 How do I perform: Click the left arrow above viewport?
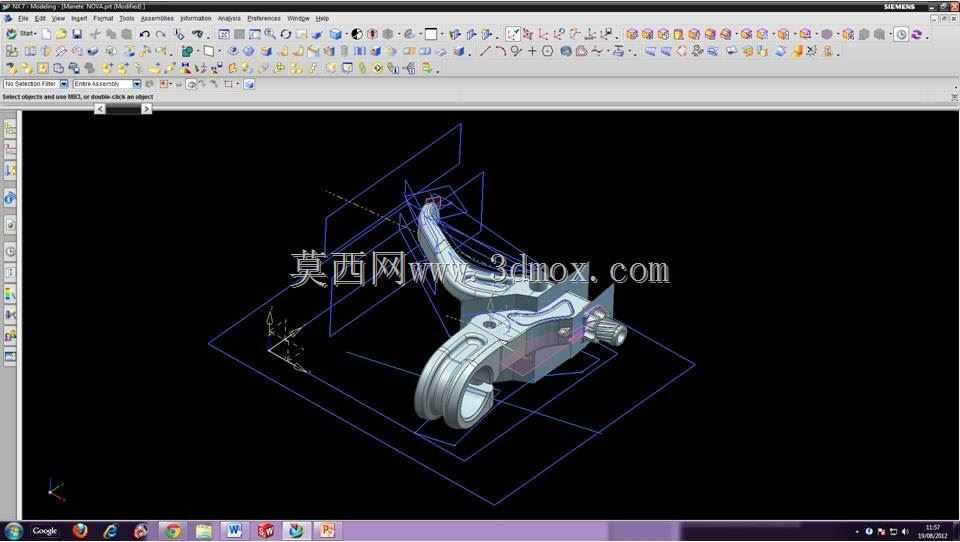[x=100, y=108]
